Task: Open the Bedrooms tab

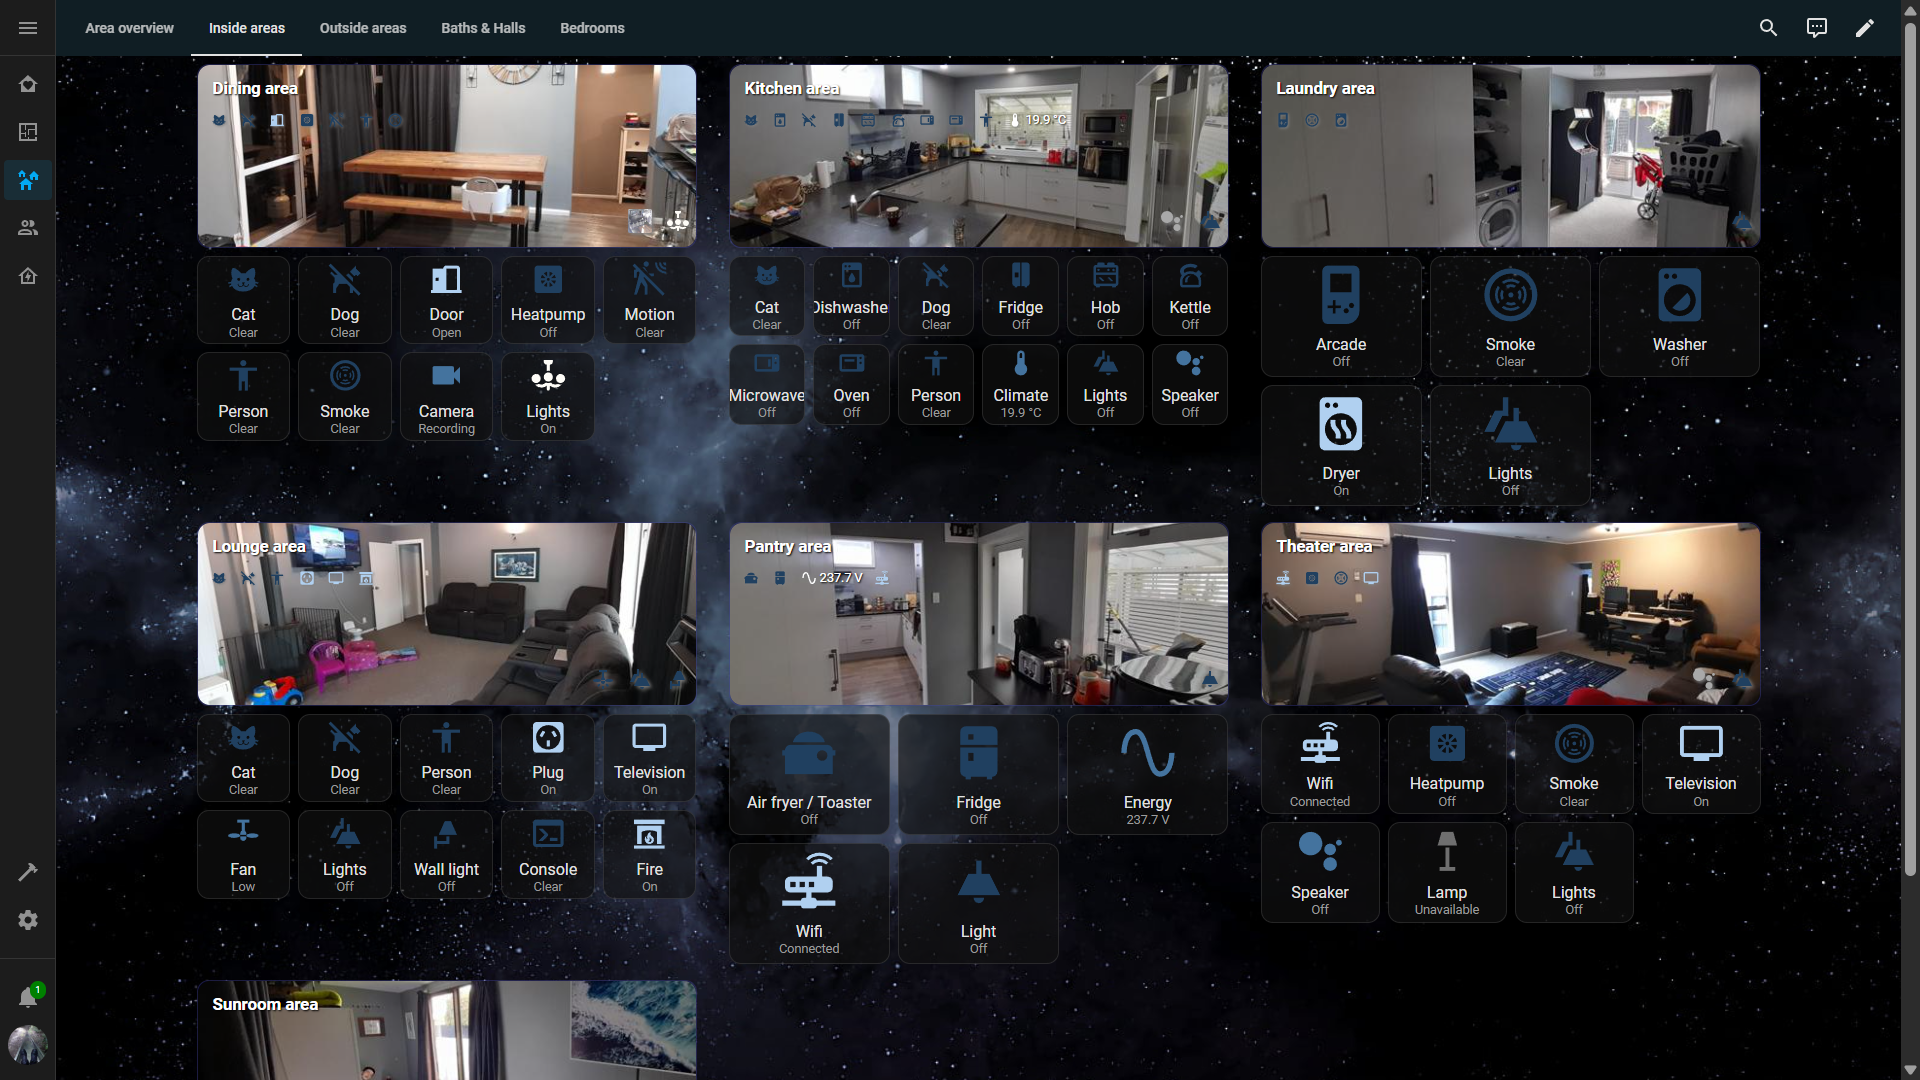Action: 592,28
